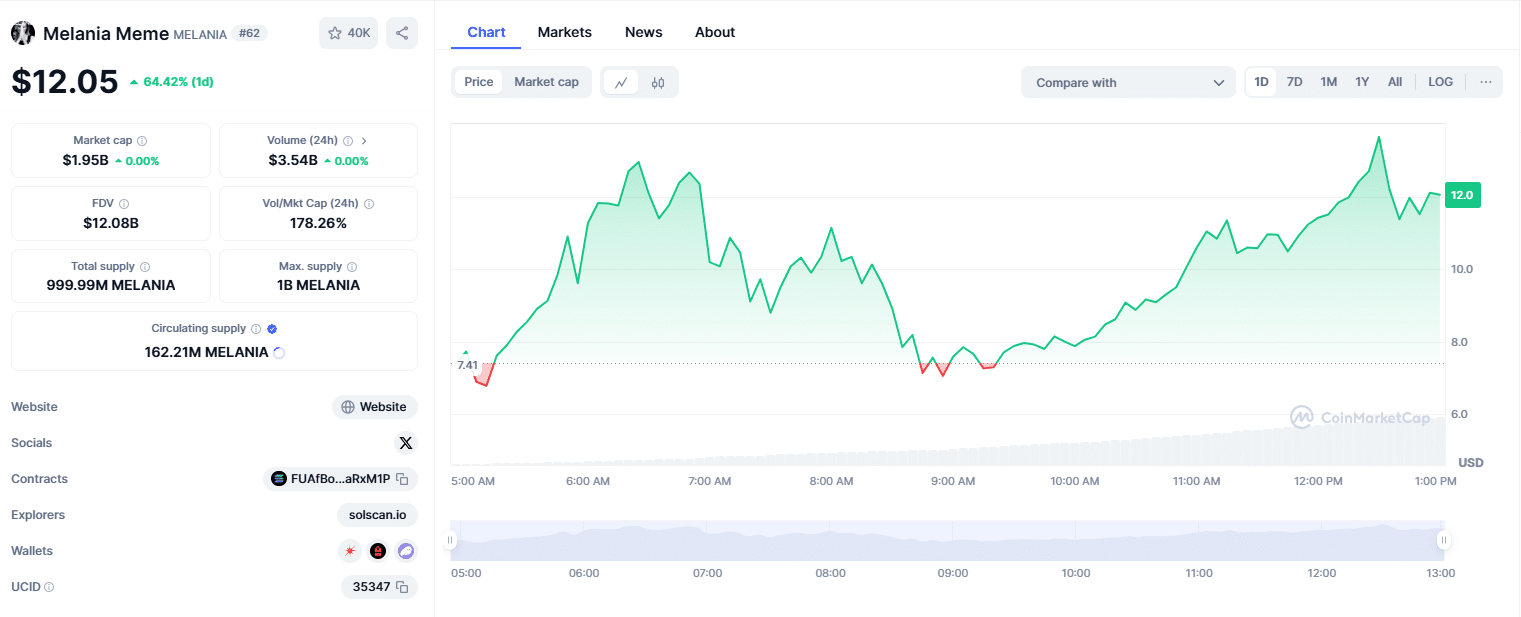Open the solscan.io explorer link

pos(377,515)
